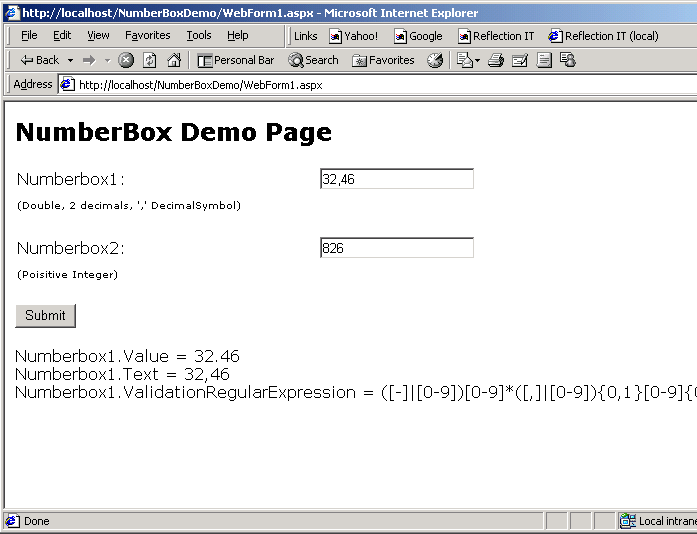The height and width of the screenshot is (534, 697).
Task: Expand the Back history dropdown arrow
Action: (x=70, y=60)
